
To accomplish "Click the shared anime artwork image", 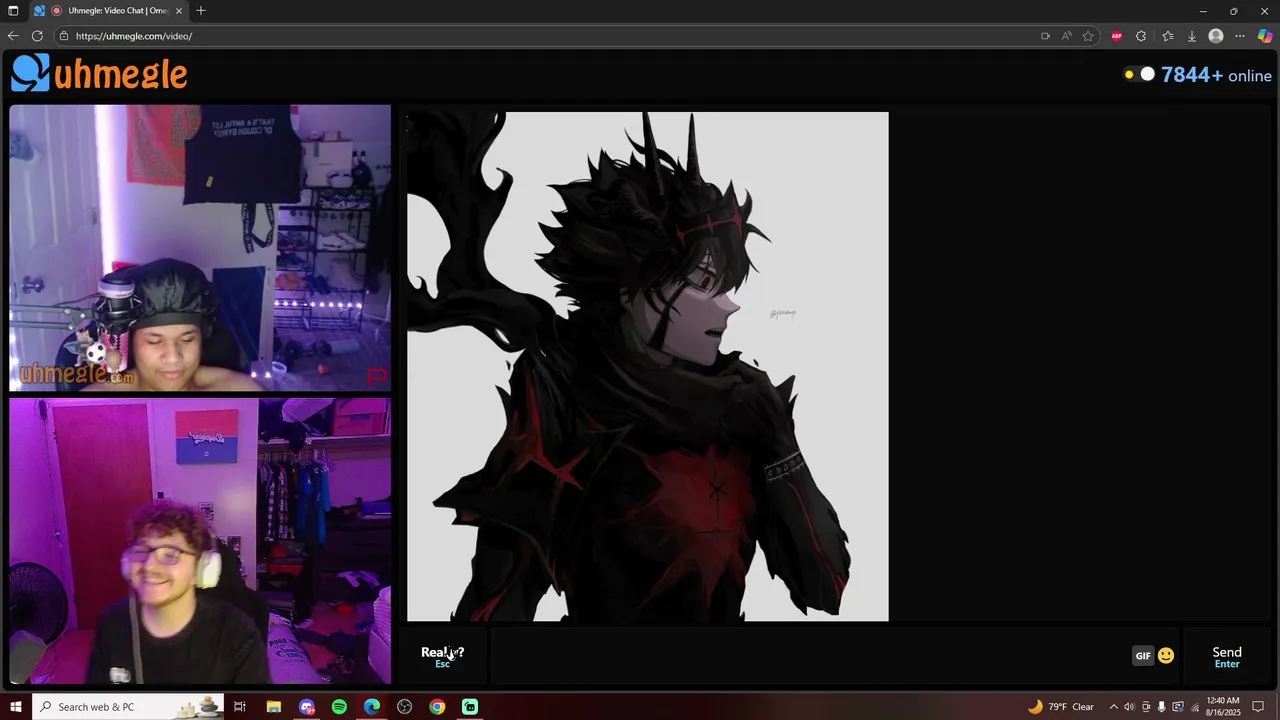I will coord(647,366).
